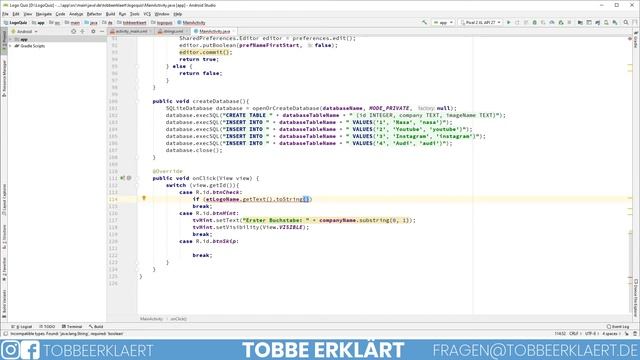The width and height of the screenshot is (640, 360).
Task: Click the Debug app bug icon
Action: click(534, 22)
